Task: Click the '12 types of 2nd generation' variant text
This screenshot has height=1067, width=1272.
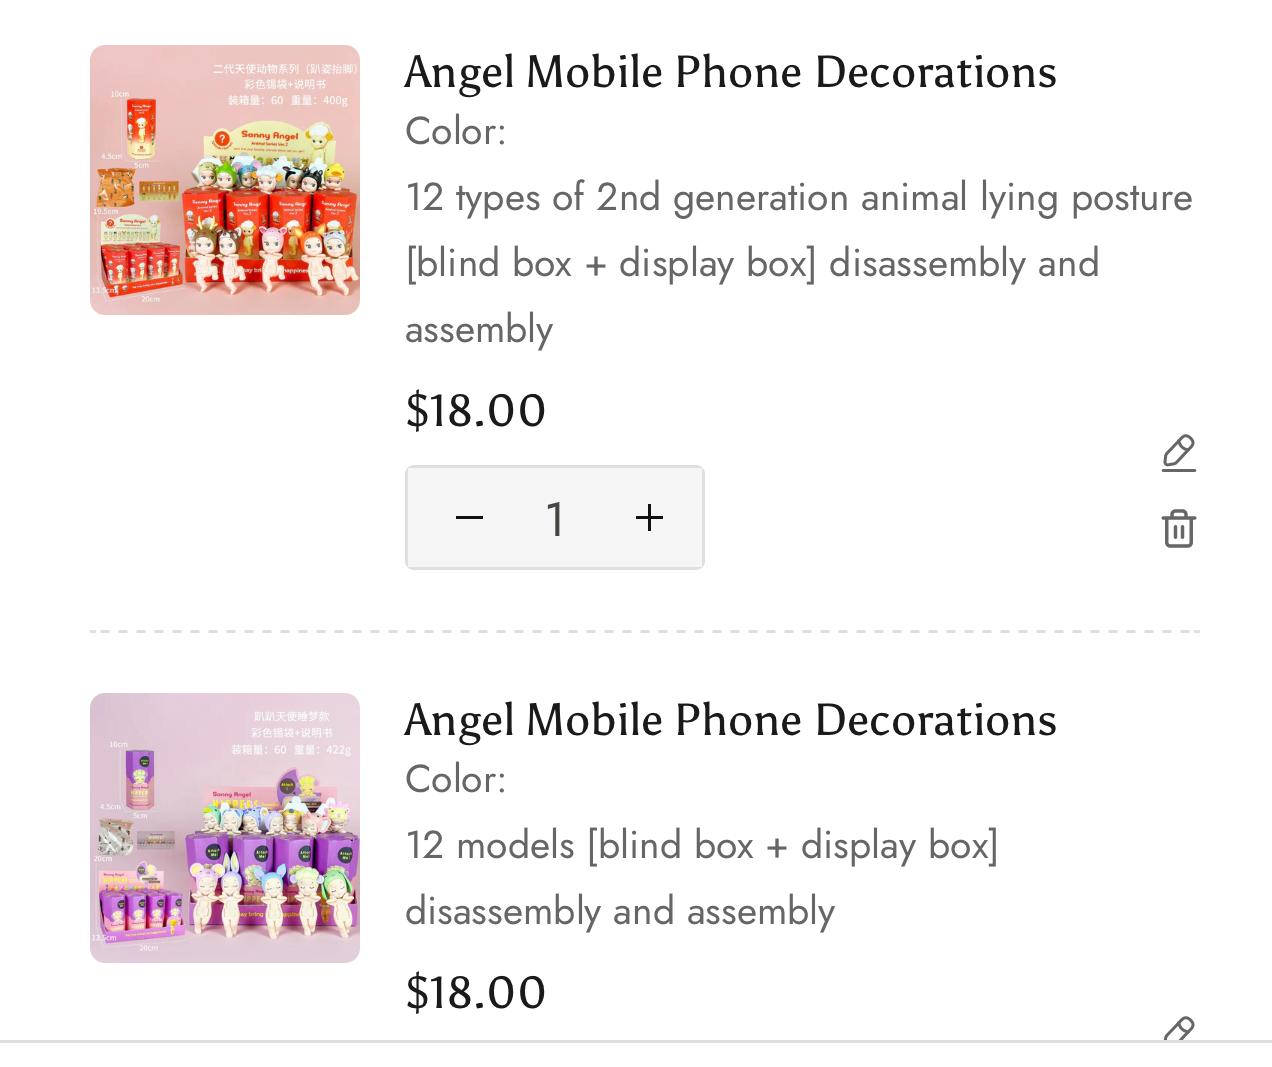Action: click(x=798, y=197)
